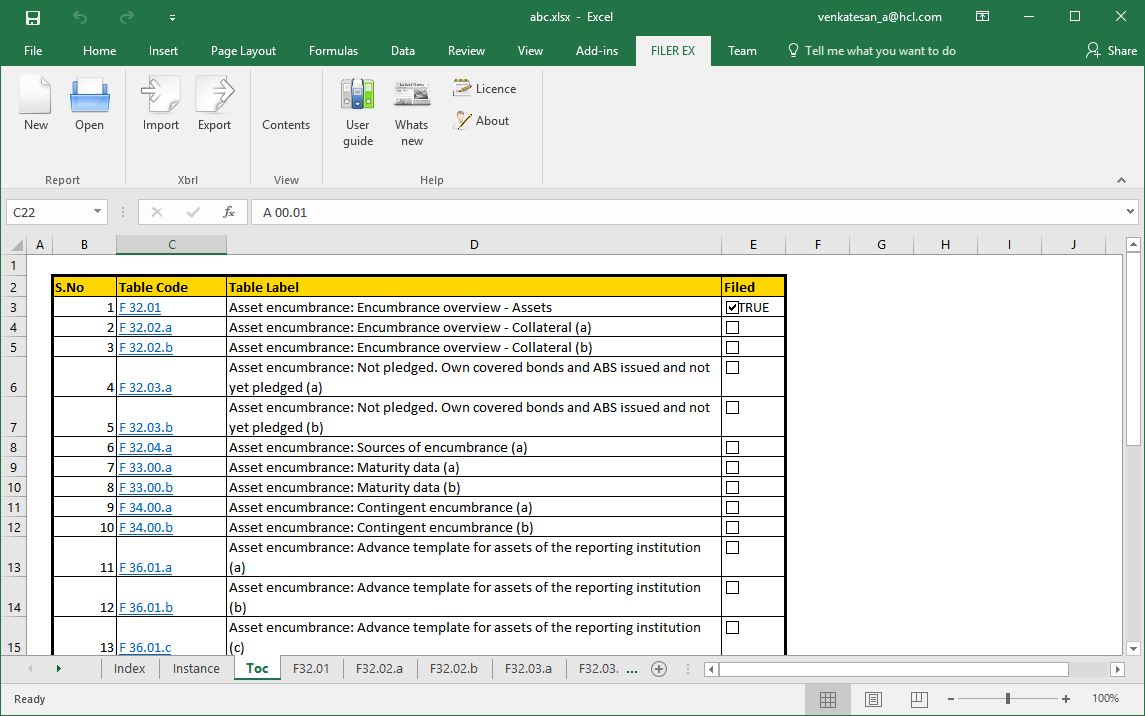Viewport: 1145px width, 716px height.
Task: Collapse the ribbon with the chevron
Action: tap(1121, 180)
